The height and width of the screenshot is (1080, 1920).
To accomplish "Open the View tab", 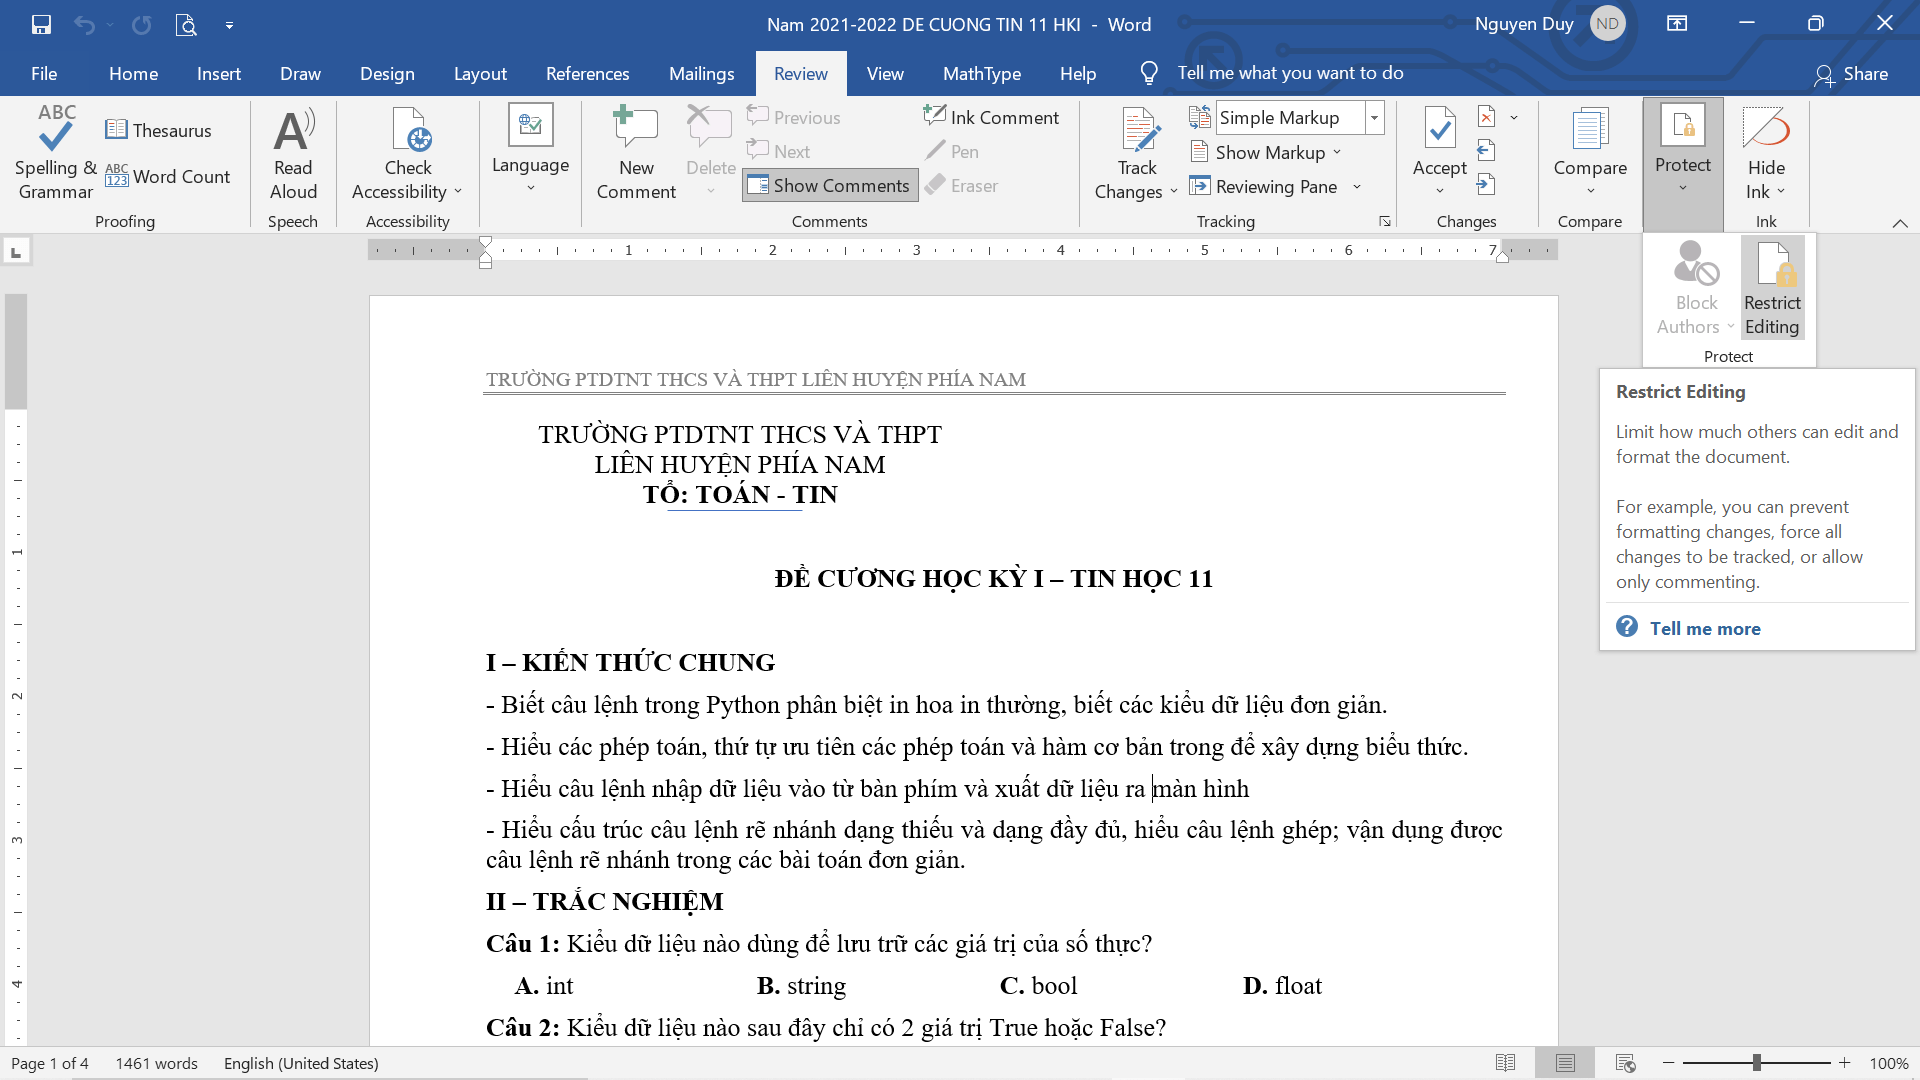I will coord(885,73).
